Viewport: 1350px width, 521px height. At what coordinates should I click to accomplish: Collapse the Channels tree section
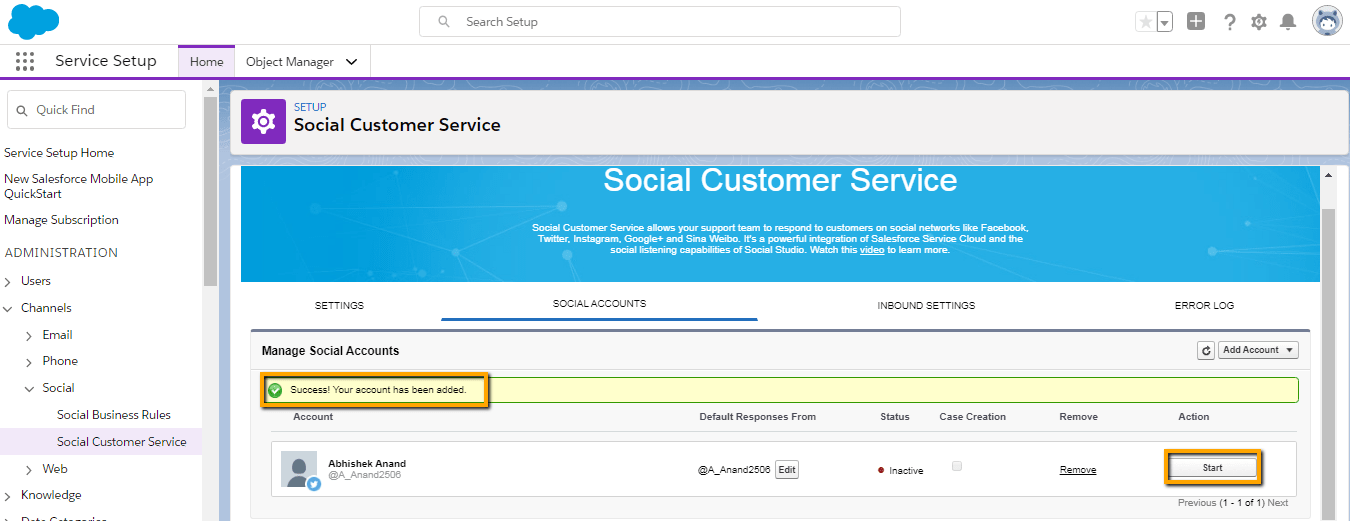pyautogui.click(x=9, y=308)
